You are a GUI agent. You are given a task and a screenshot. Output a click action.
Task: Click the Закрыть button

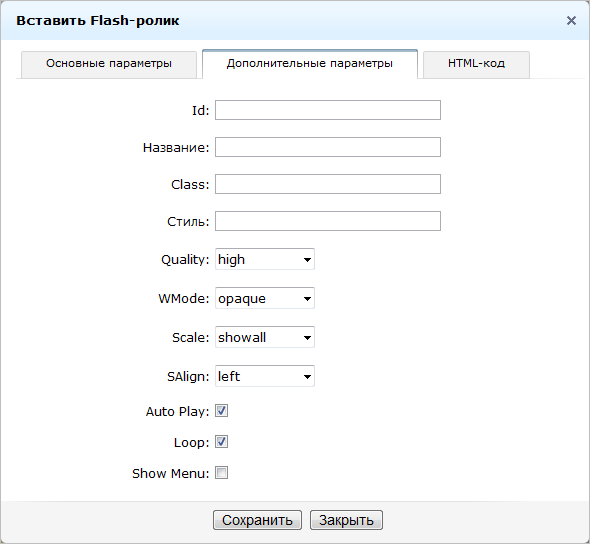[346, 520]
